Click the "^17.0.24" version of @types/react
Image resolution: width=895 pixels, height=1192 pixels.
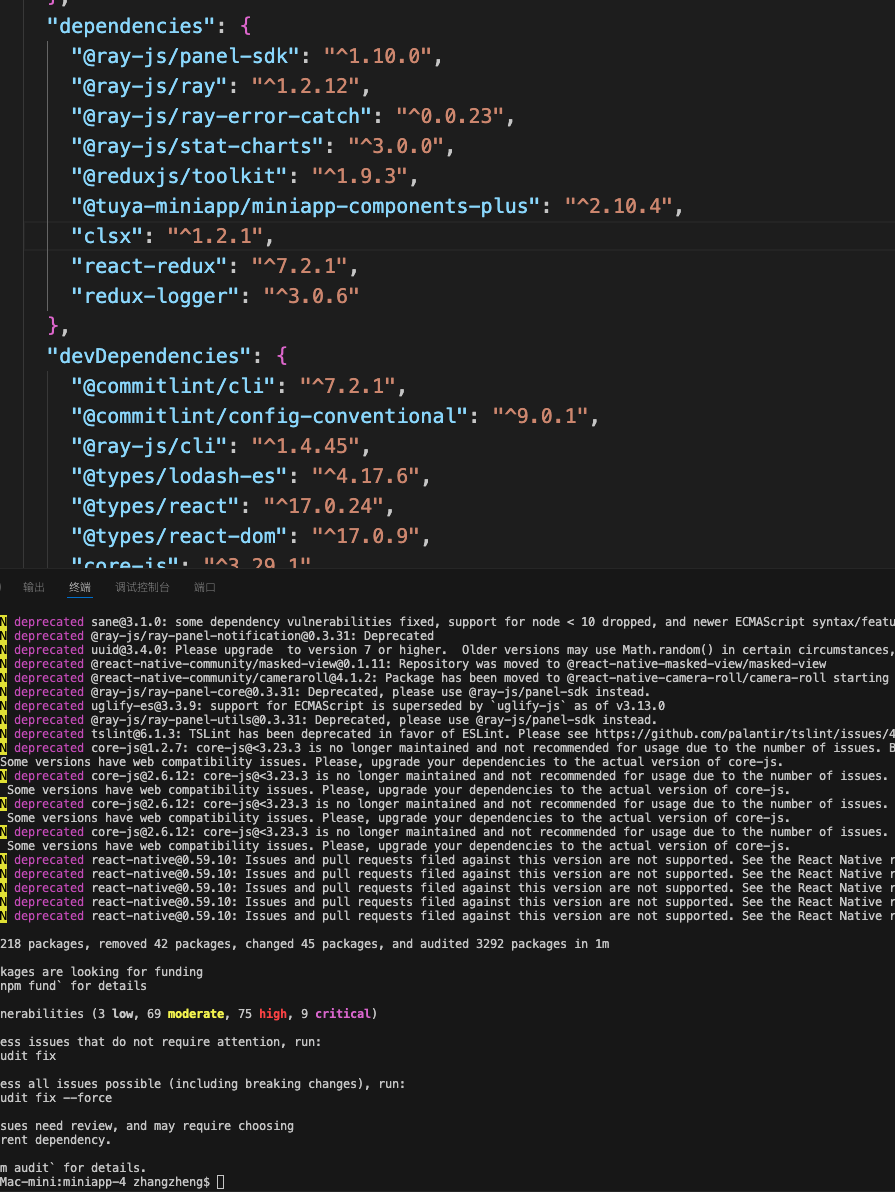tap(323, 506)
